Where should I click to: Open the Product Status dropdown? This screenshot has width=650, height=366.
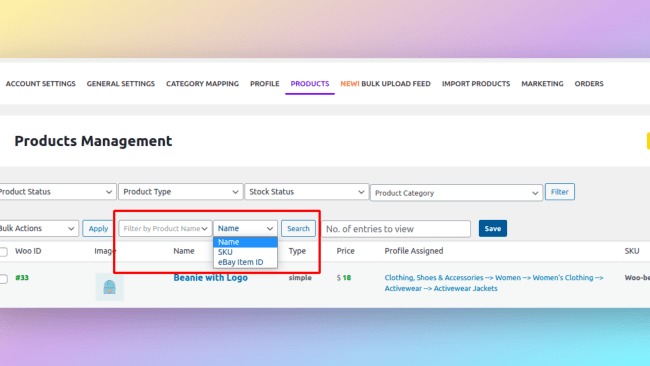coord(57,192)
